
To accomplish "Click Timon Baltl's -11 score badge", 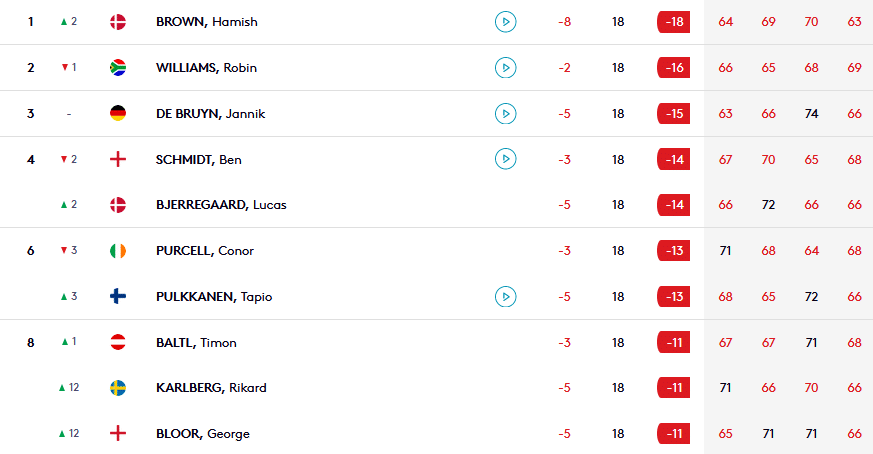I will point(674,342).
